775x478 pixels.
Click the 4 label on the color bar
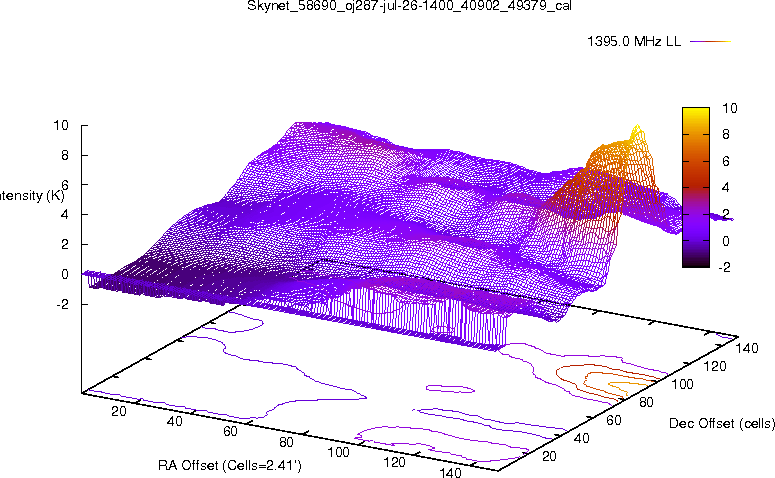pos(726,187)
